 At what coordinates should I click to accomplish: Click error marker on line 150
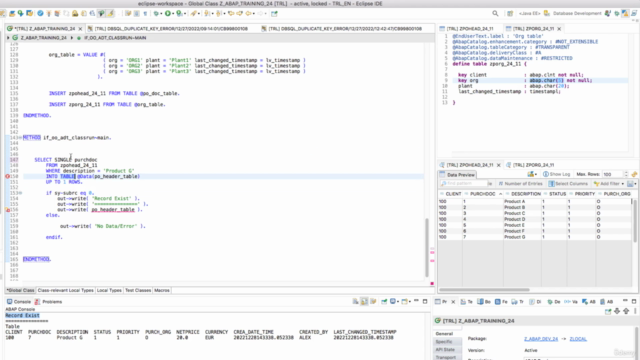point(7,176)
